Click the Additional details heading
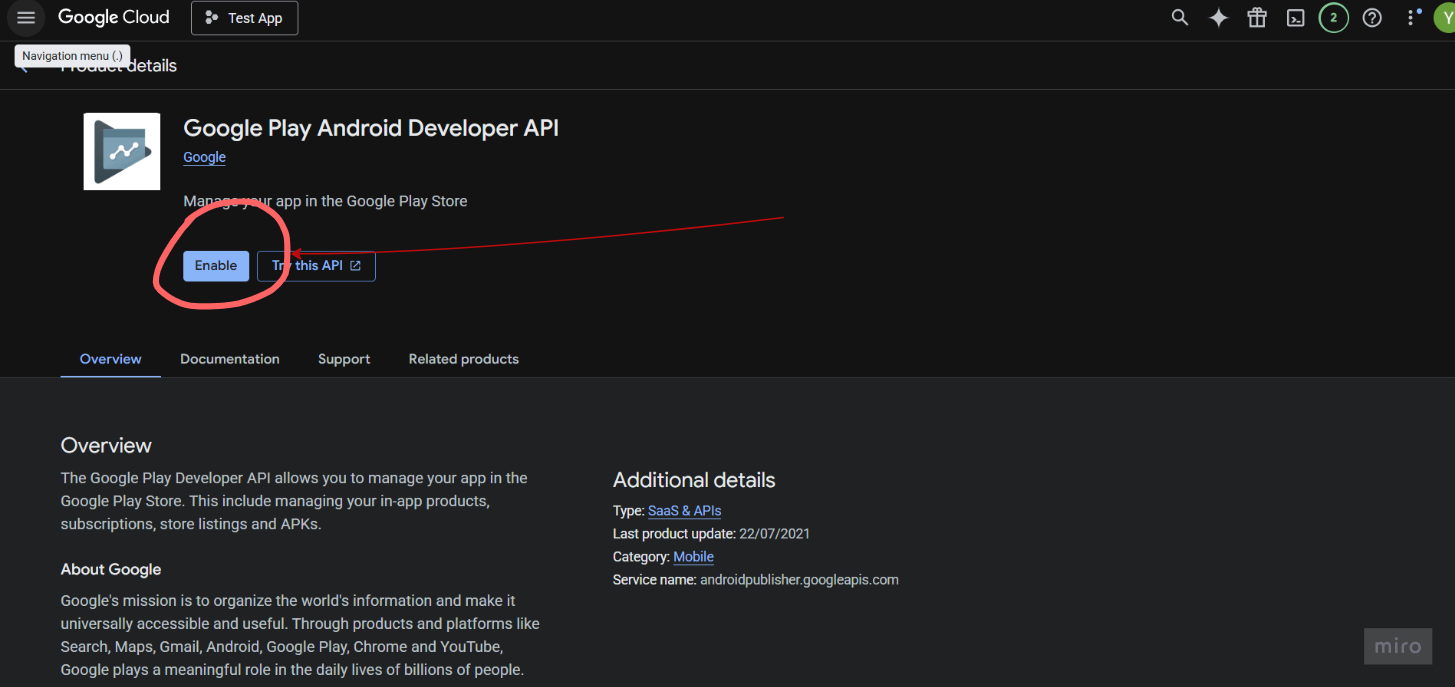 click(x=694, y=480)
